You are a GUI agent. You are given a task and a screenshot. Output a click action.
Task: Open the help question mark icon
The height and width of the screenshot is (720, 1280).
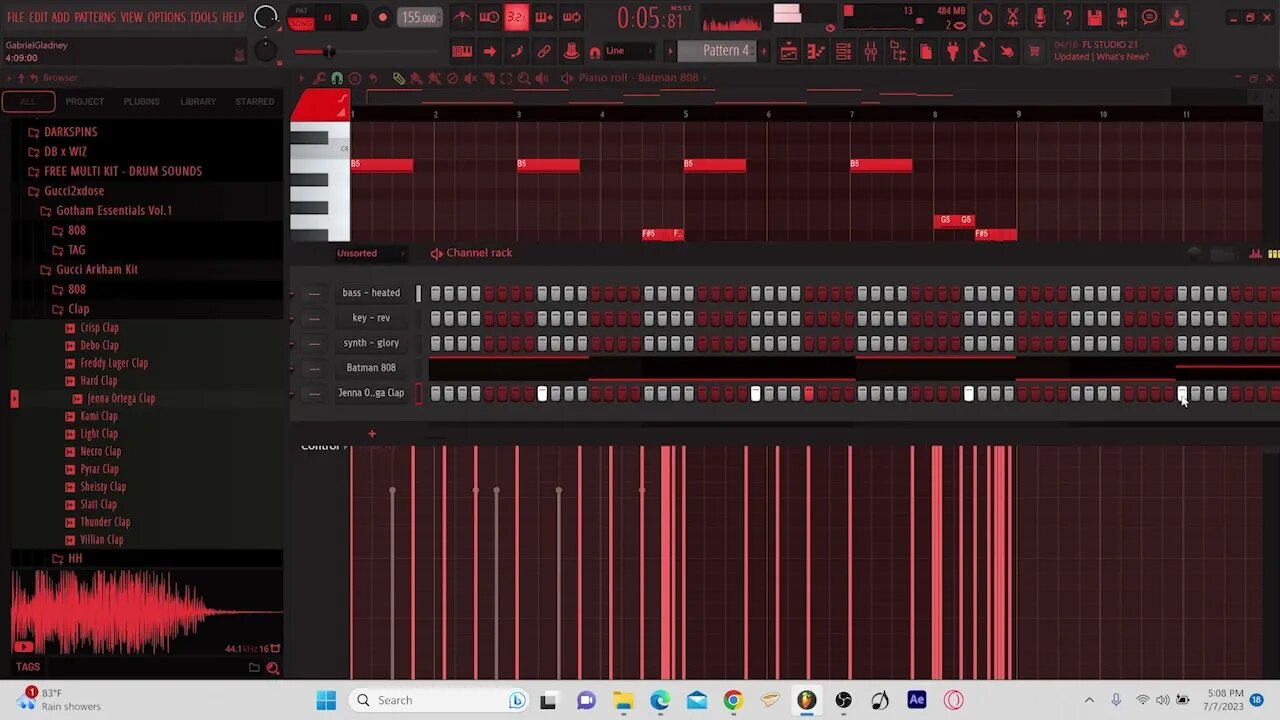(x=1067, y=17)
